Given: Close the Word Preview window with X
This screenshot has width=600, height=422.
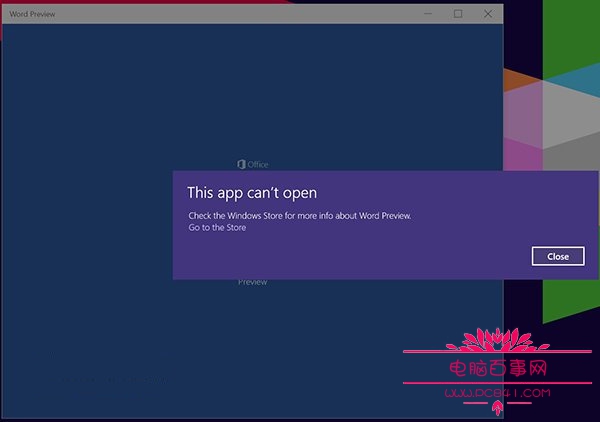Looking at the screenshot, I should pyautogui.click(x=488, y=14).
